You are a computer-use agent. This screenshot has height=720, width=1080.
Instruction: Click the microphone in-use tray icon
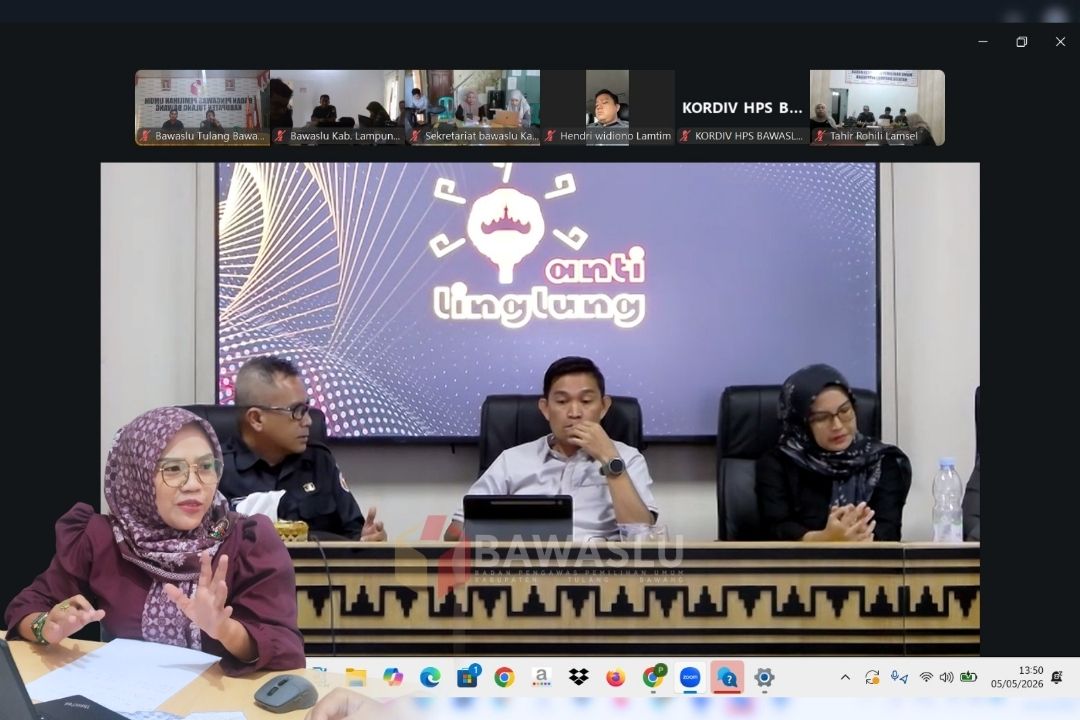click(899, 678)
